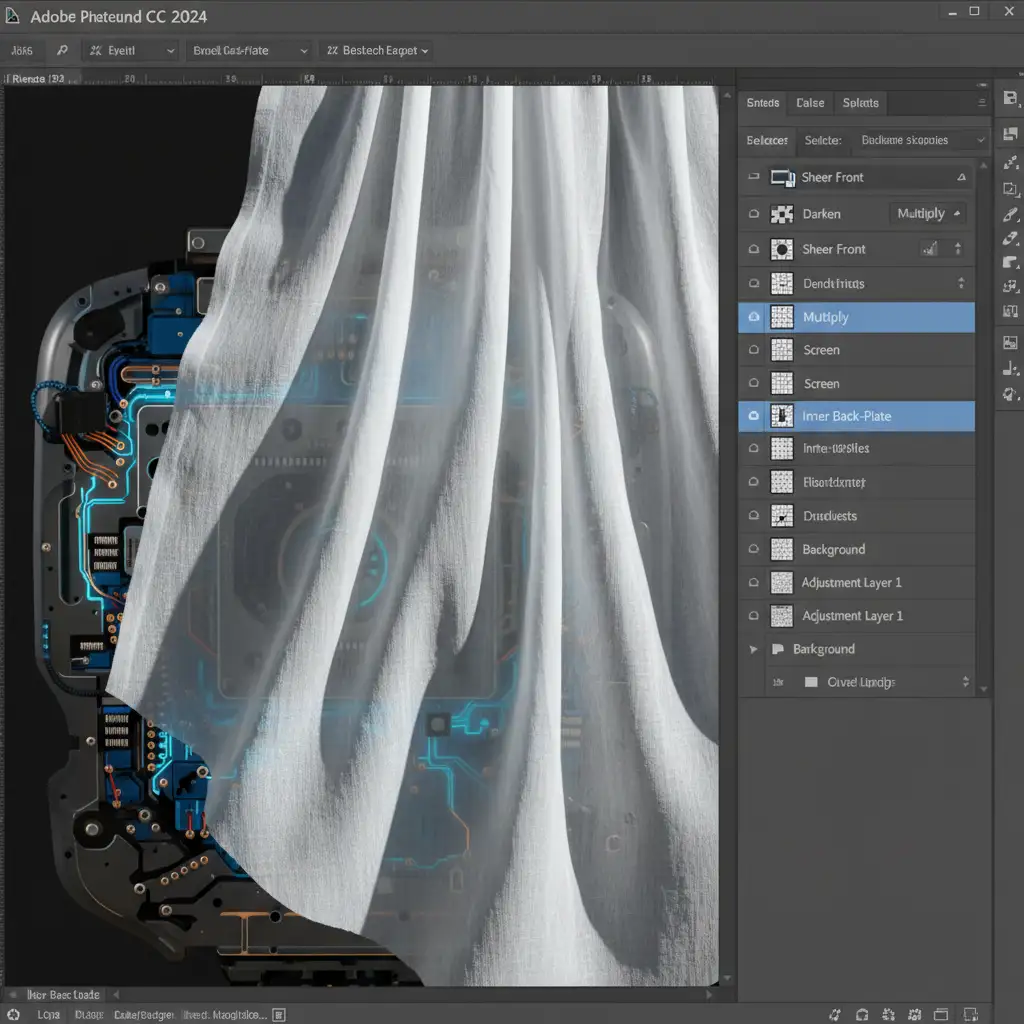Click the Selaces button in layers panel

(767, 141)
